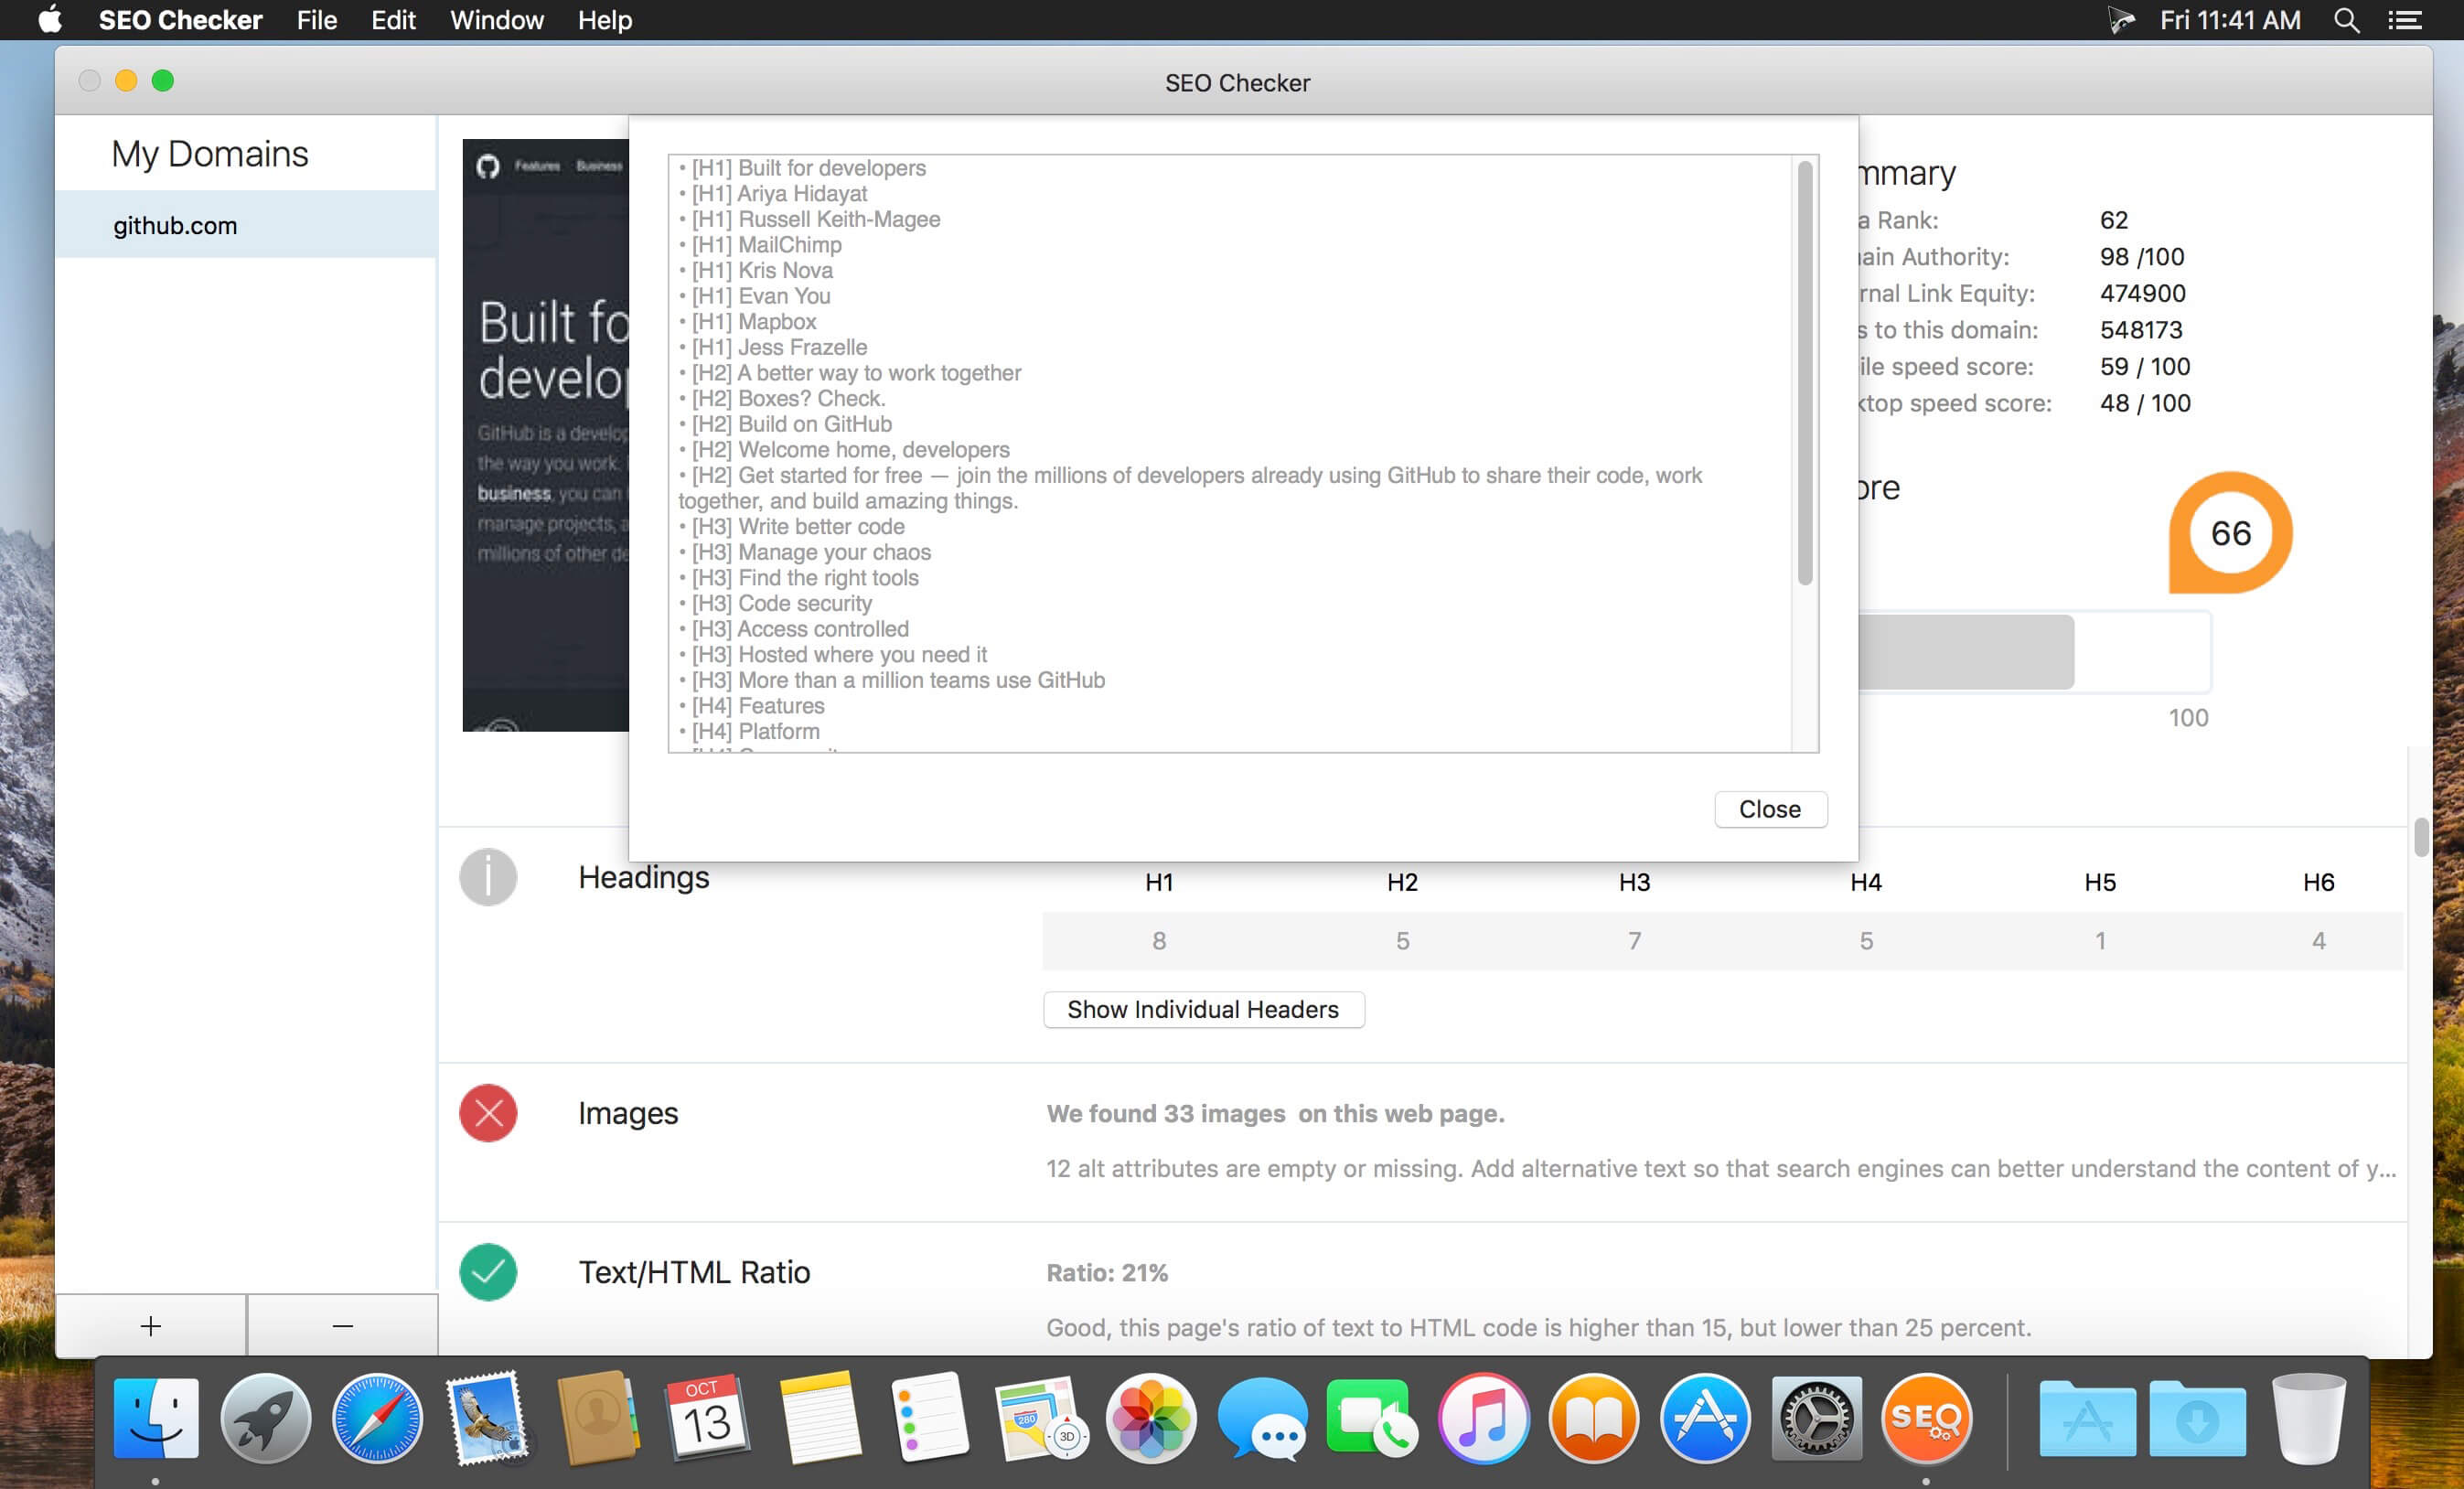This screenshot has width=2464, height=1489.
Task: Open Downloads folder in Dock
Action: tap(2197, 1418)
